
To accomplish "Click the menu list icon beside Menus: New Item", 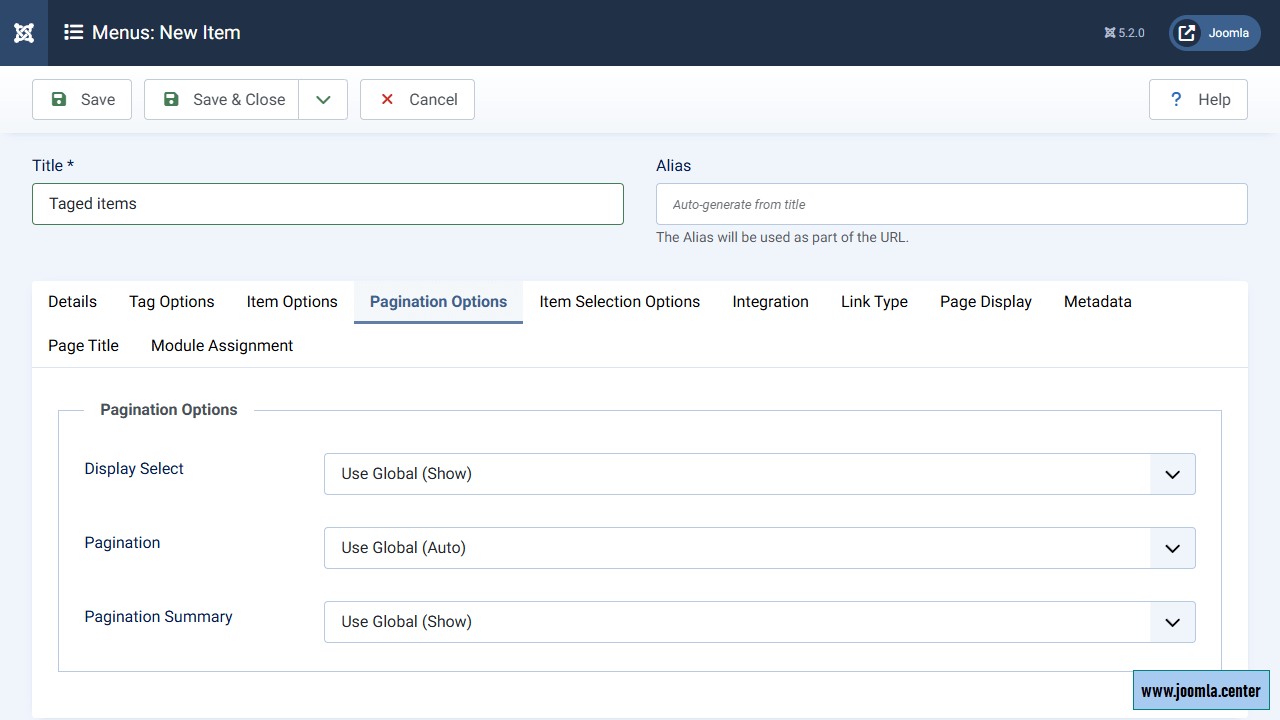I will point(73,33).
